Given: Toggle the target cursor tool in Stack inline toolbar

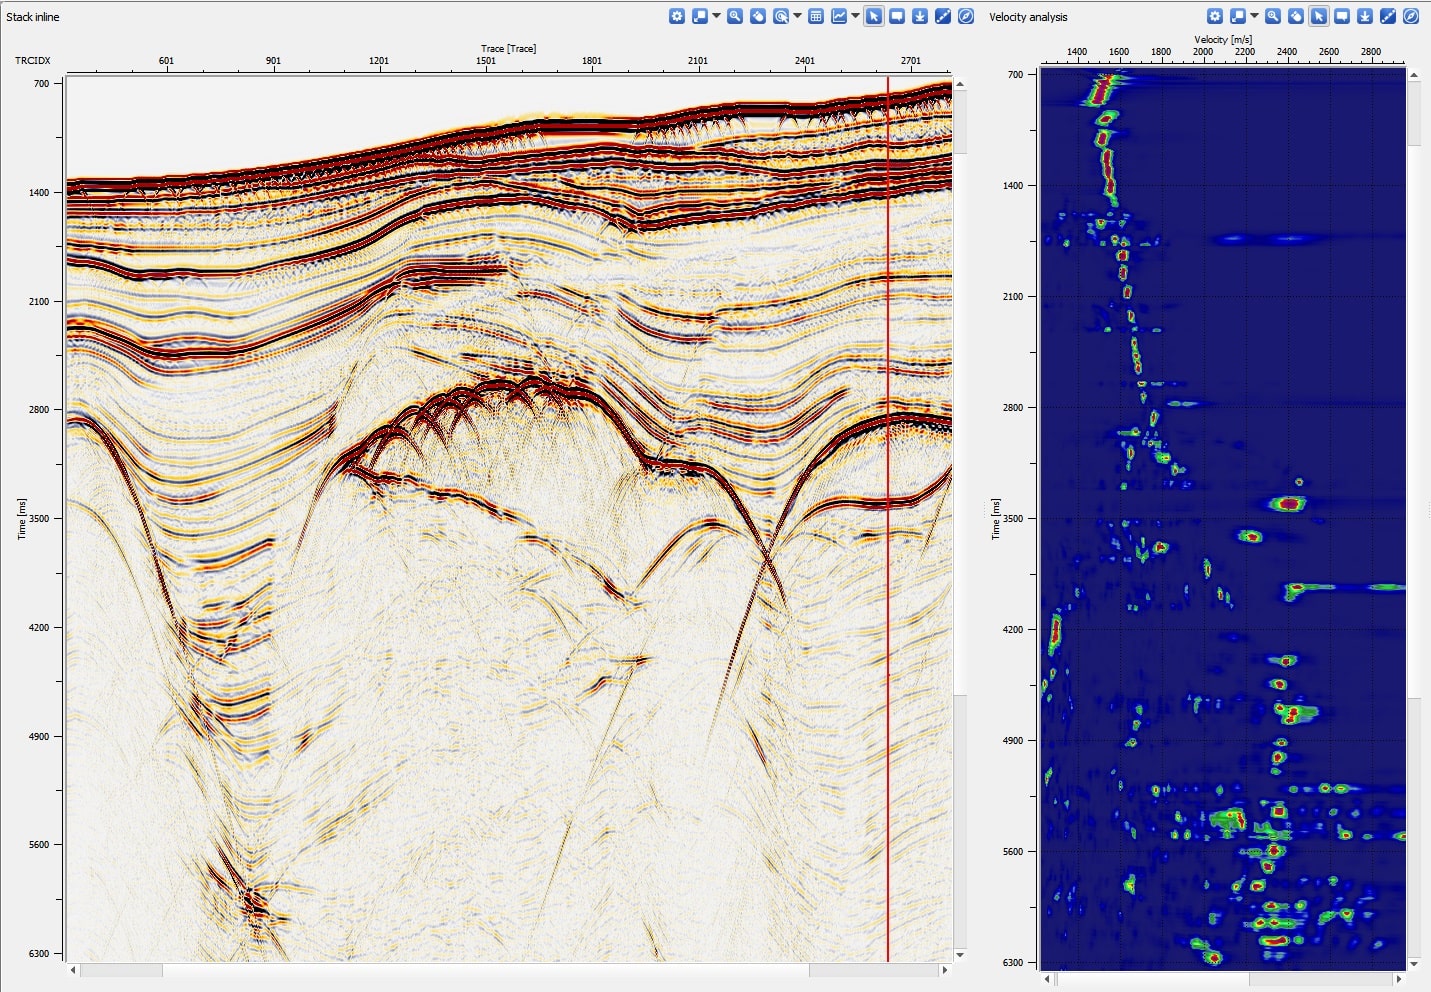Looking at the screenshot, I should [x=781, y=16].
